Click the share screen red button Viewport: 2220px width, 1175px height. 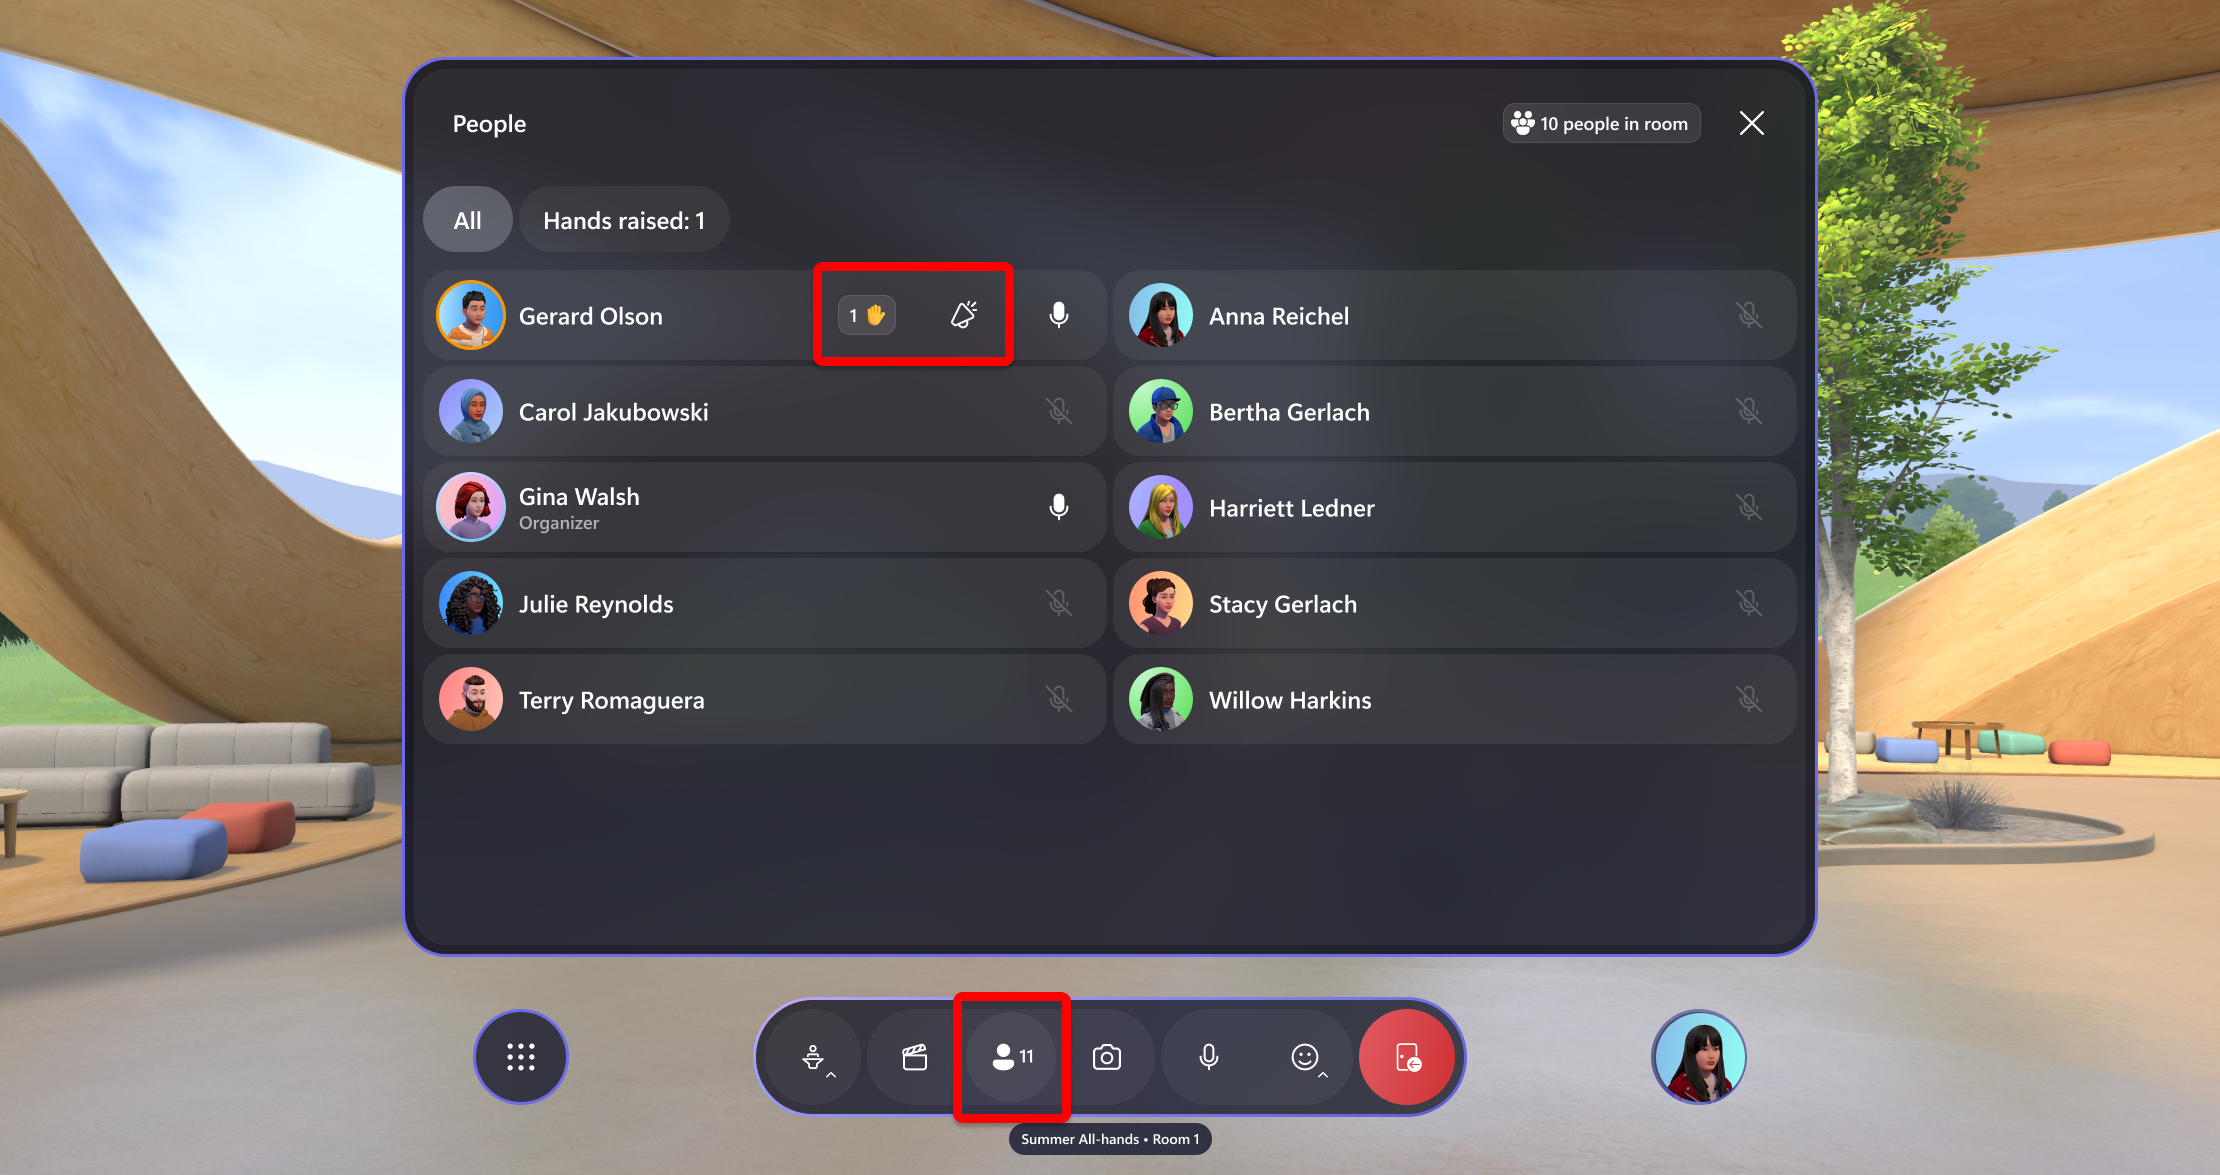[1407, 1058]
